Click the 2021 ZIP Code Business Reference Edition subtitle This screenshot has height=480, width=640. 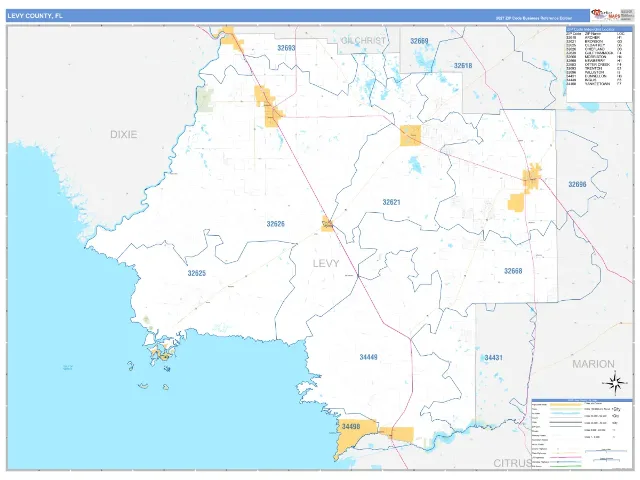(534, 18)
